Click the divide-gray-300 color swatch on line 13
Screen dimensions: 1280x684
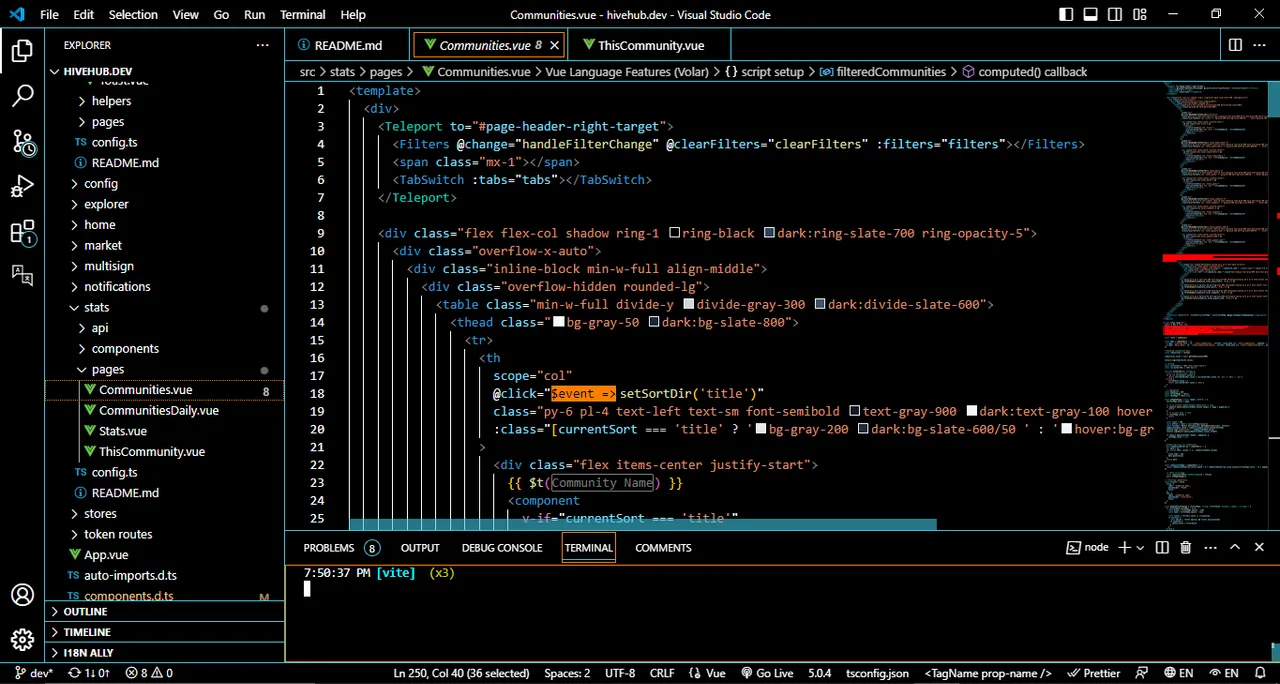tap(689, 304)
